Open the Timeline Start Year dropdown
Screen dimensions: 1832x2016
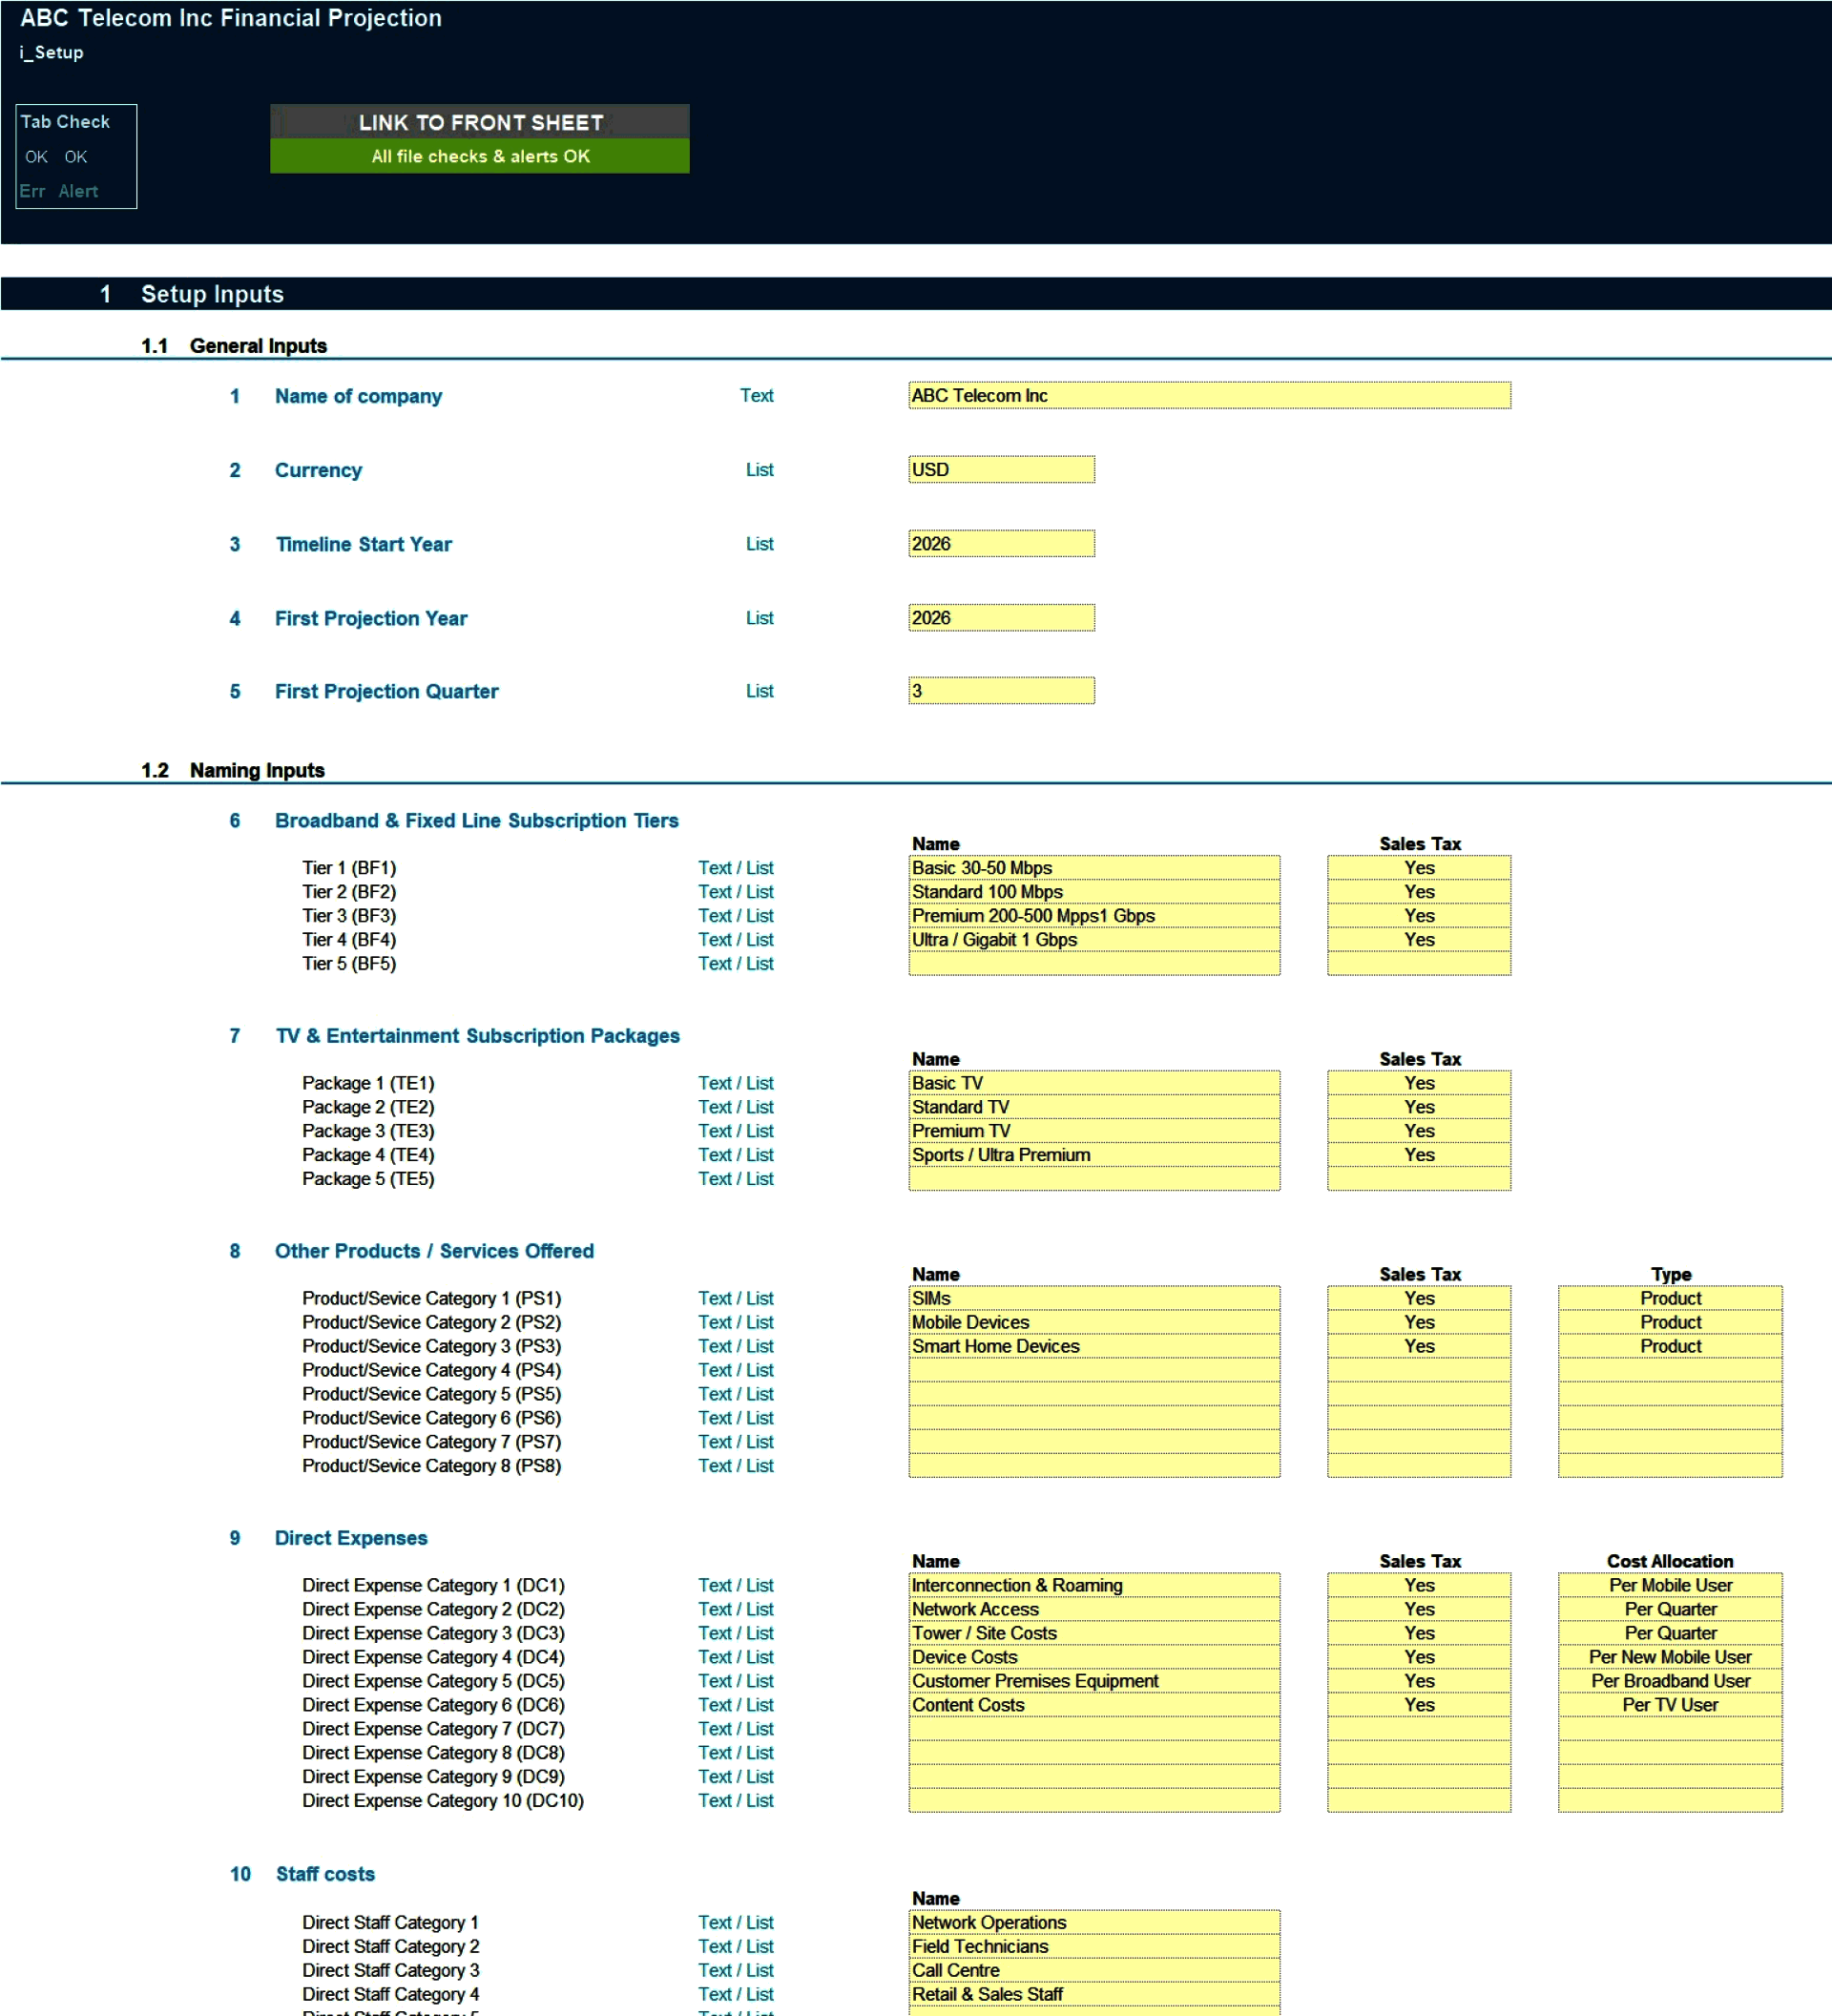click(1001, 543)
